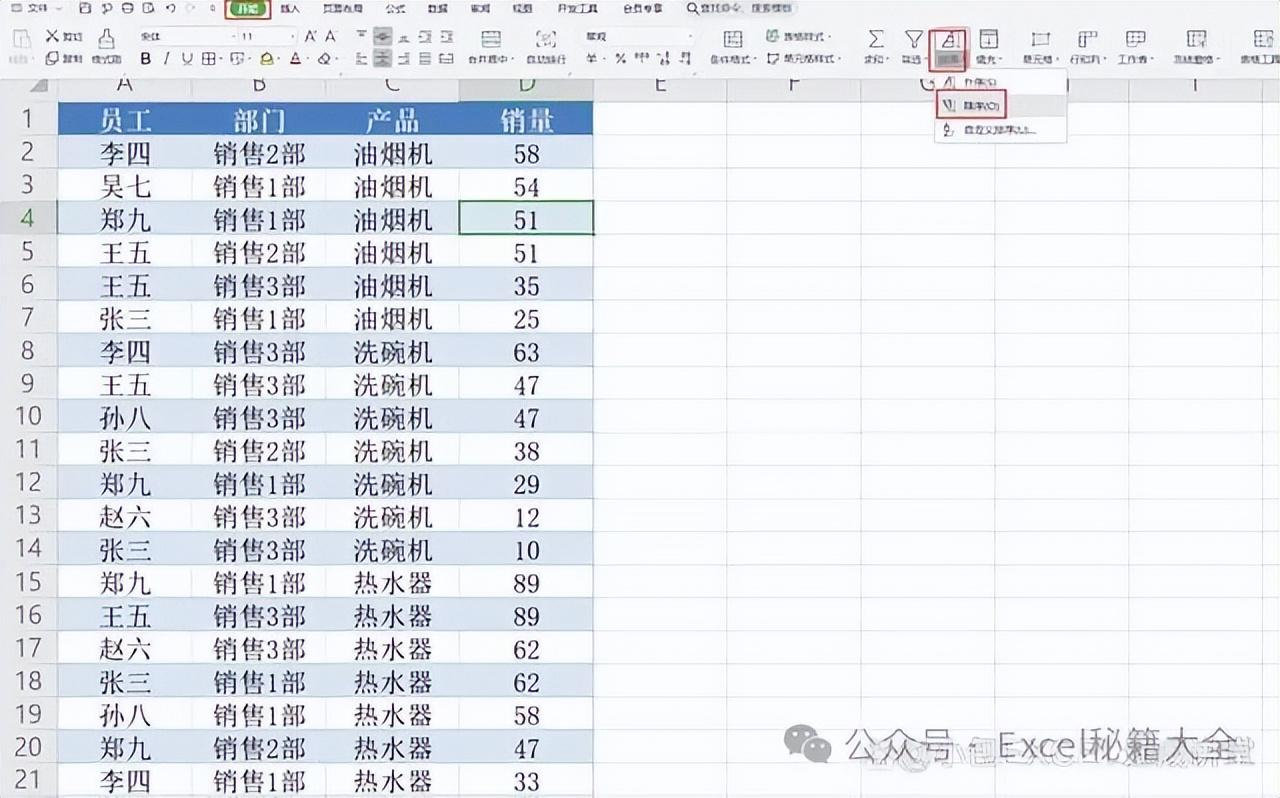
Task: Click the percent style icon
Action: [620, 59]
